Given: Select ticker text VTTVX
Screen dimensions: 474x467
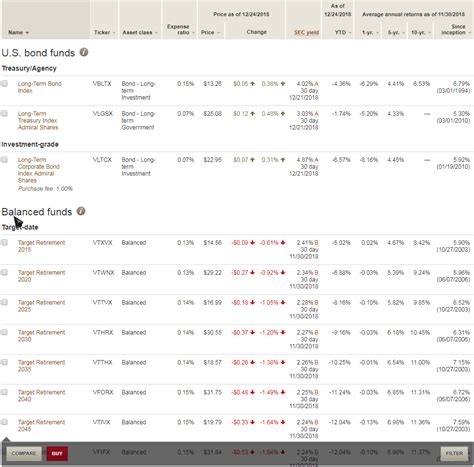Looking at the screenshot, I should [x=102, y=302].
